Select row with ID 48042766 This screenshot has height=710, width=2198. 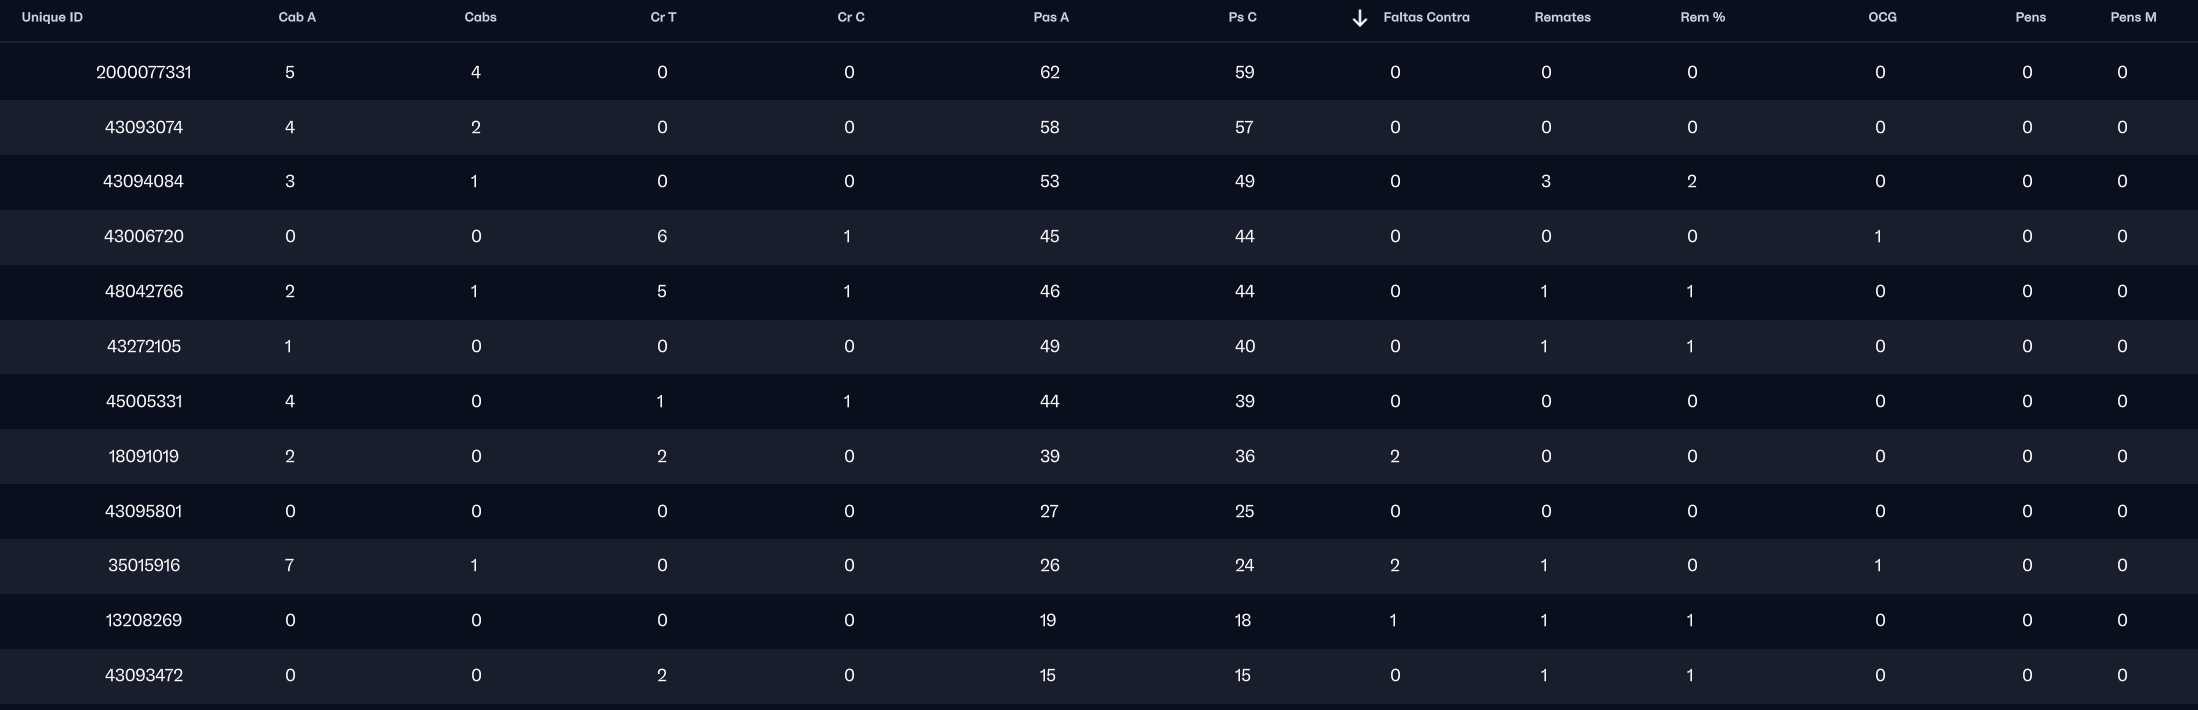1099,292
